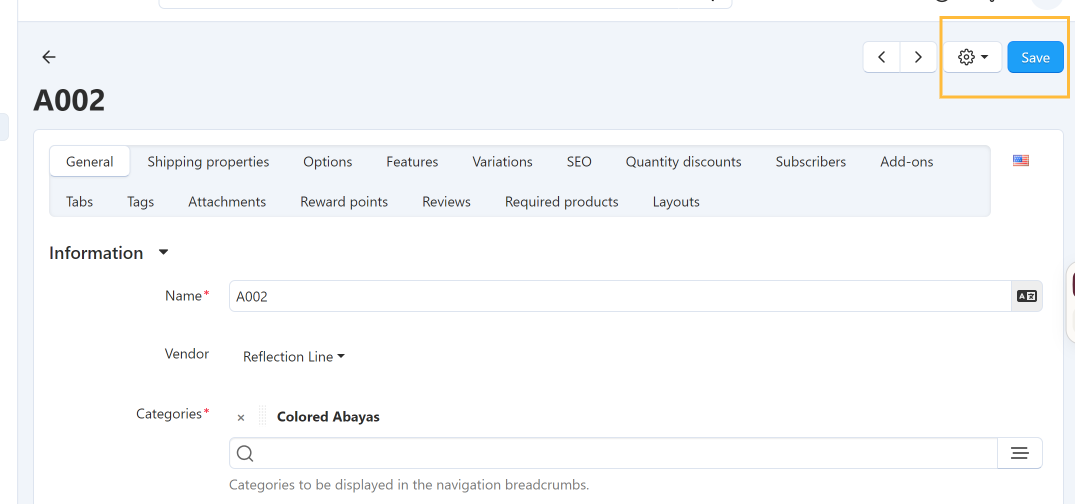Image resolution: width=1075 pixels, height=504 pixels.
Task: Open the Variations tab
Action: [x=503, y=162]
